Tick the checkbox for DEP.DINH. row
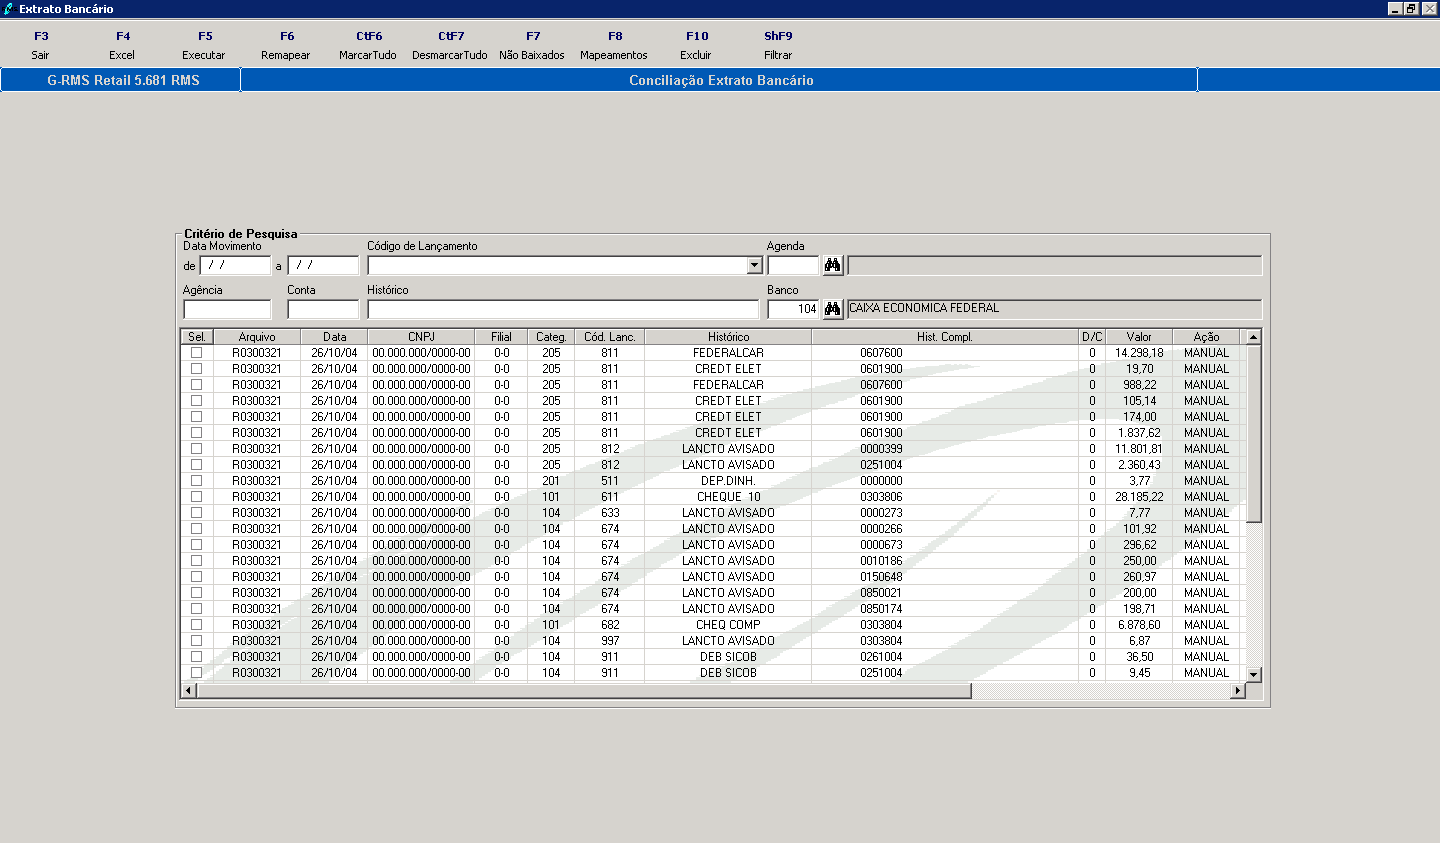The width and height of the screenshot is (1440, 843). tap(196, 480)
